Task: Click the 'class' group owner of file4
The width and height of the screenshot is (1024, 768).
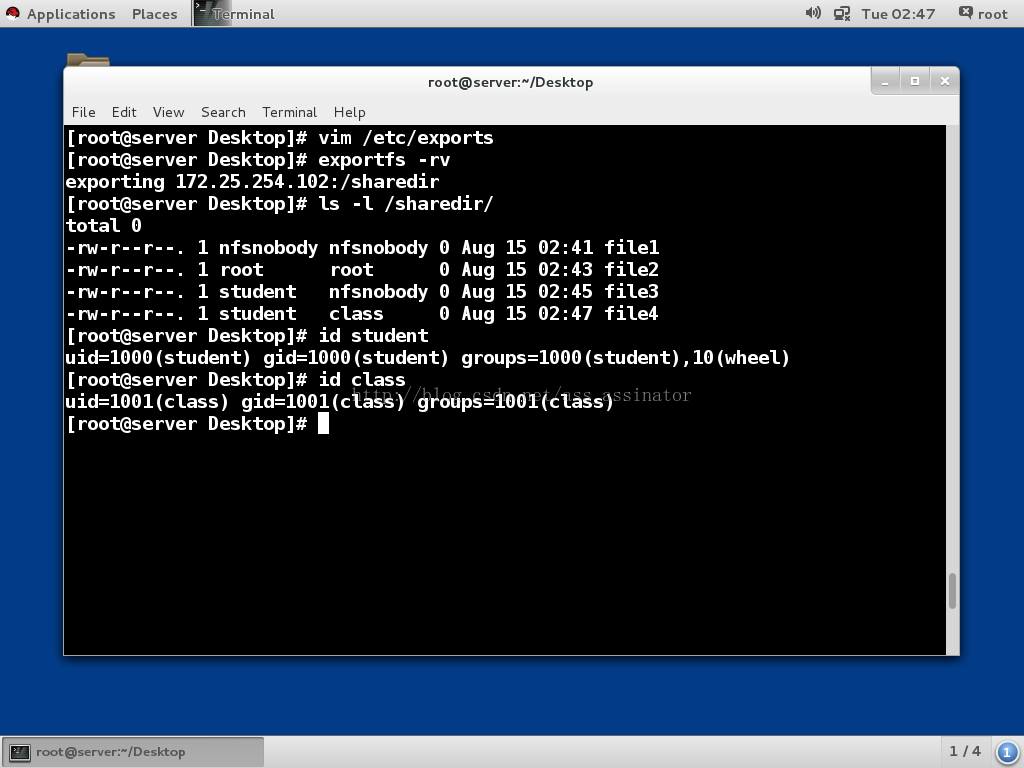Action: 356,313
